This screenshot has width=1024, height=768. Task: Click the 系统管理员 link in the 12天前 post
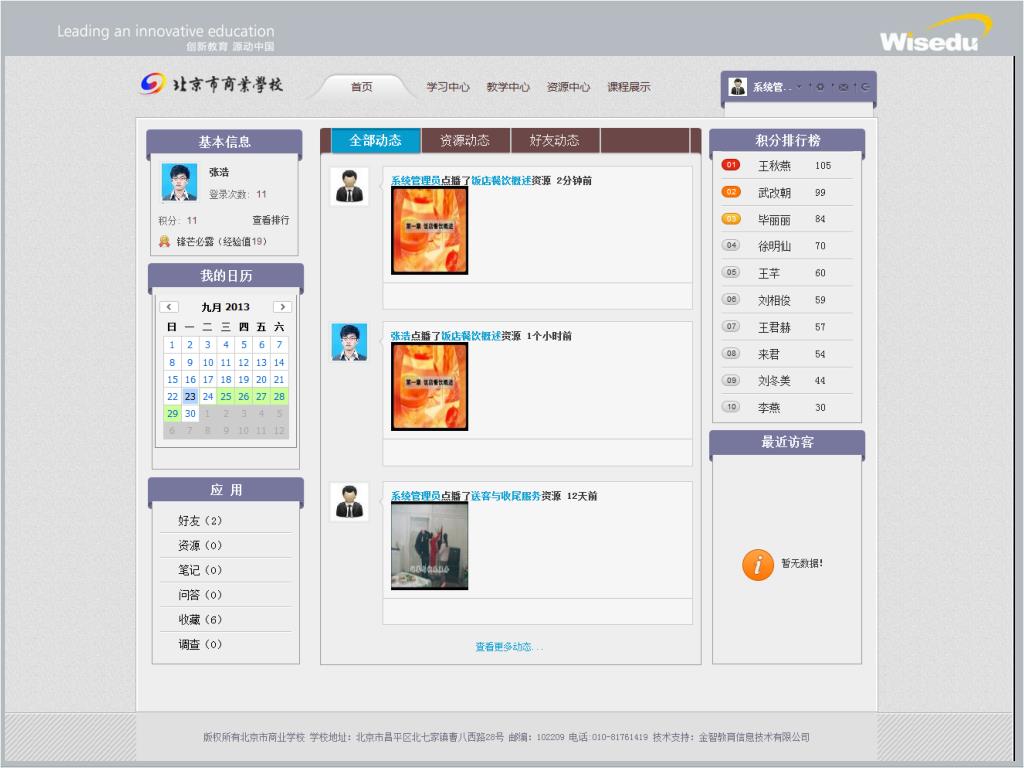[x=415, y=496]
